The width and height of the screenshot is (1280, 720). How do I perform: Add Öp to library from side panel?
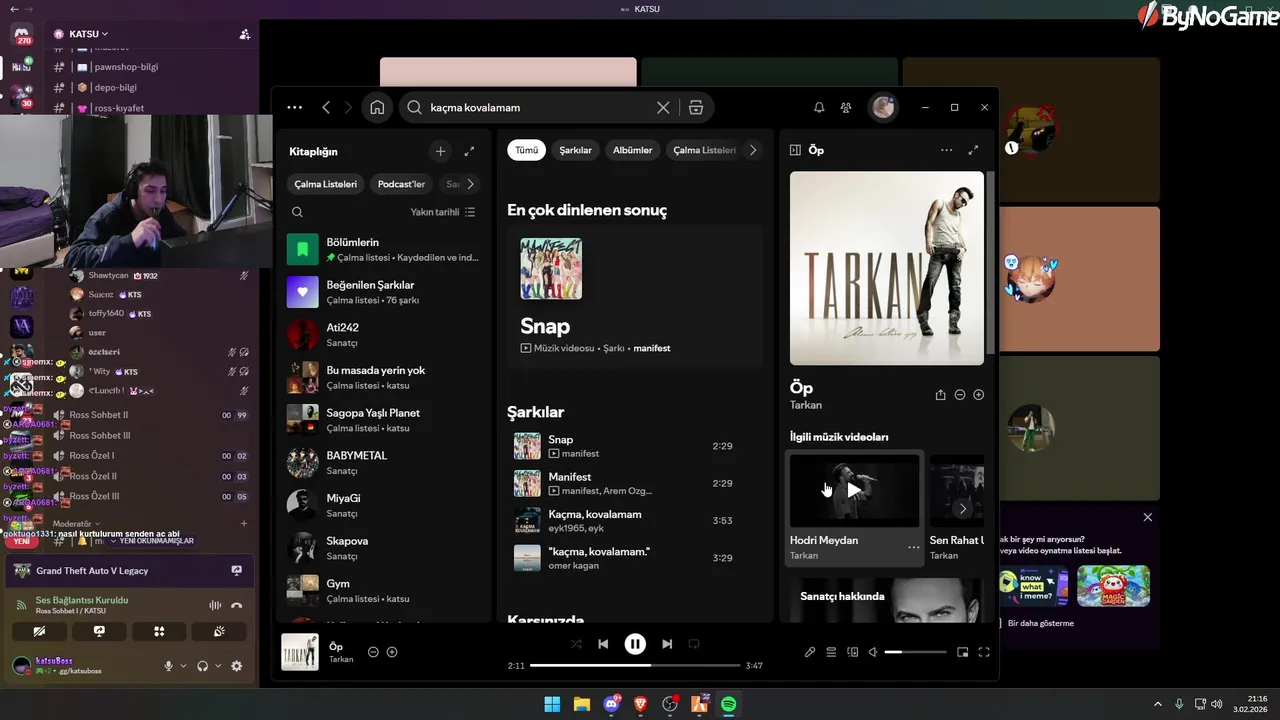click(978, 395)
